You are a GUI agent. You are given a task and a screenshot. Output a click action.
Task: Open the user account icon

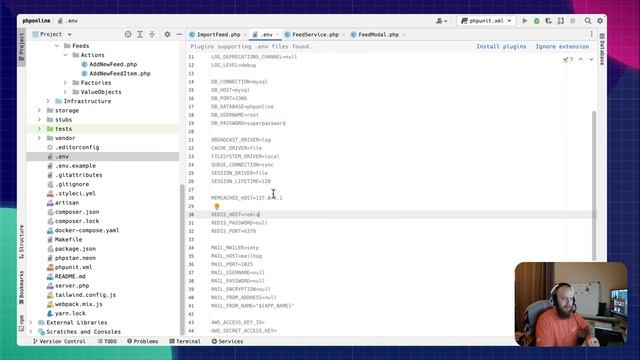point(441,21)
